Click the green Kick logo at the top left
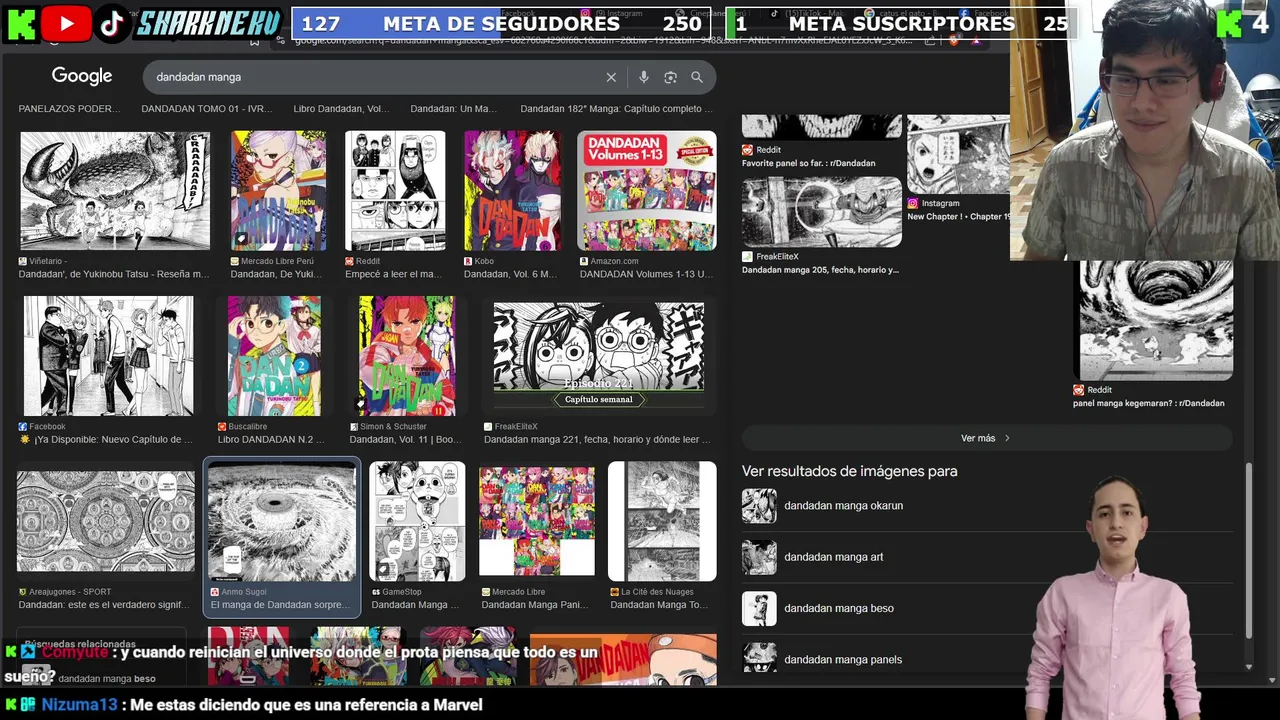Viewport: 1280px width, 720px height. pos(21,23)
